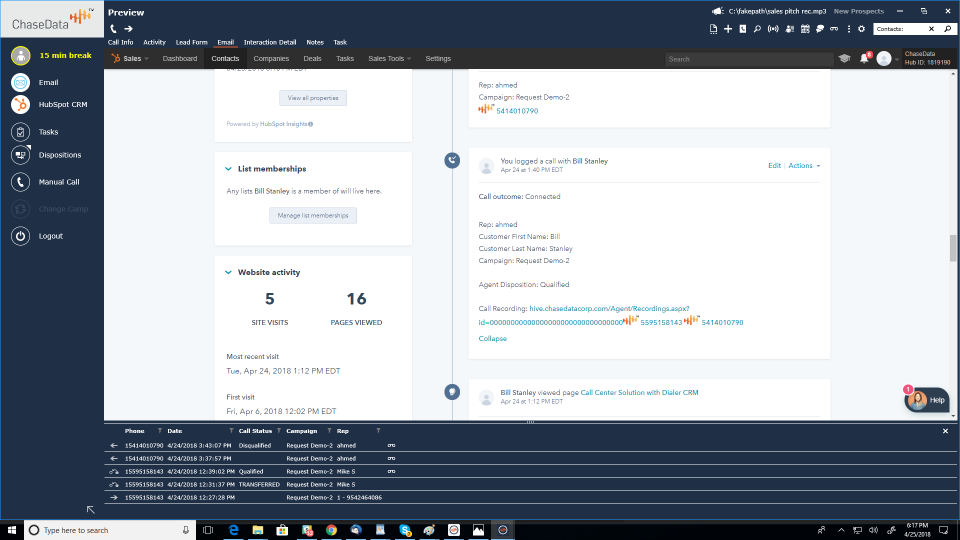Switch to the Interaction Detail tab
The image size is (960, 540).
tap(270, 42)
